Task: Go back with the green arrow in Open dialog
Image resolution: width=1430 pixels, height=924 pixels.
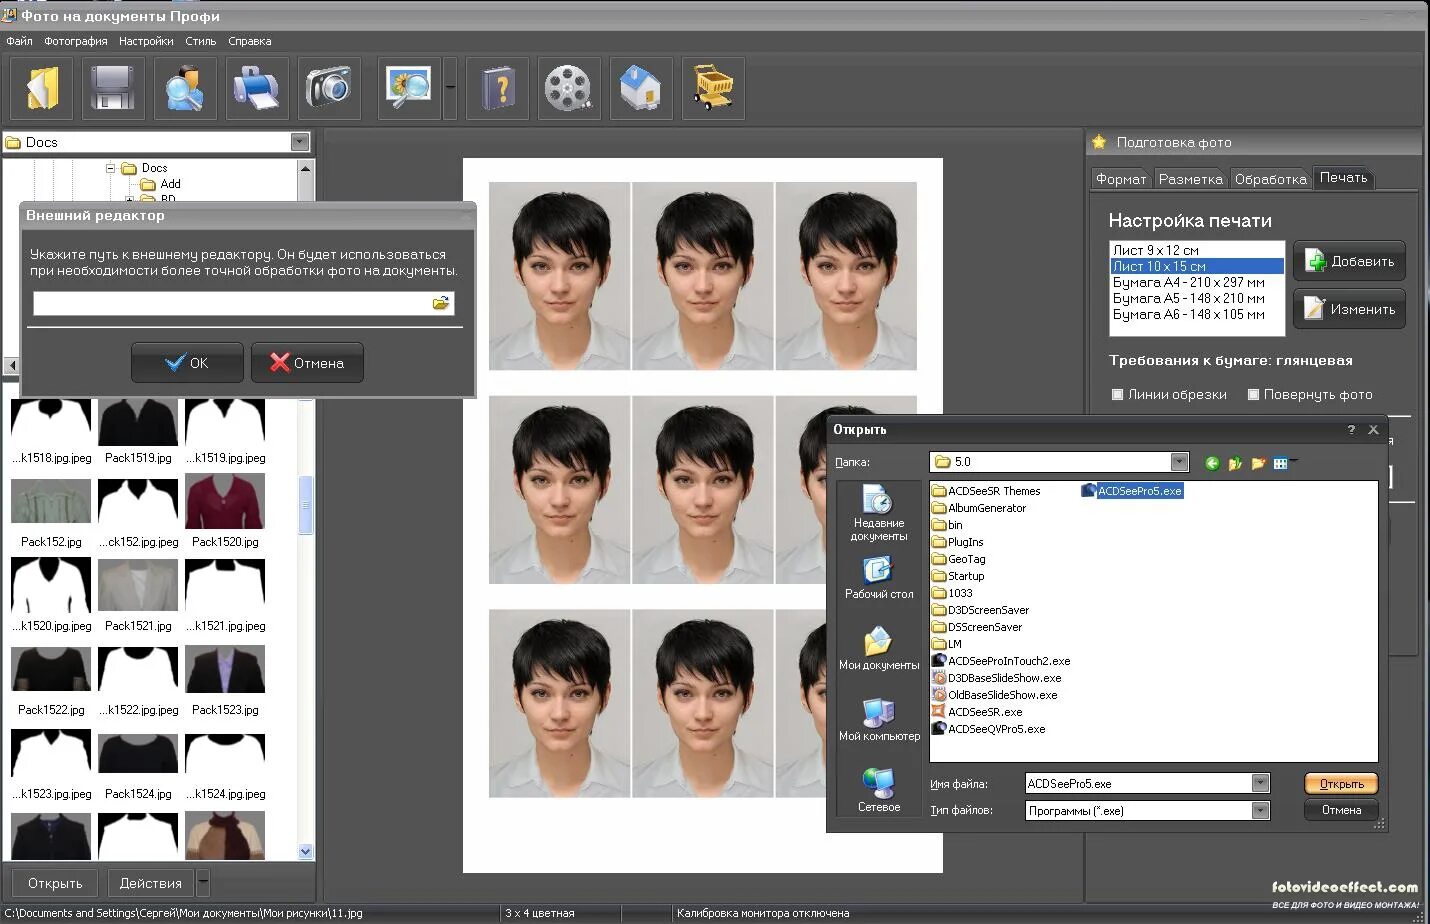Action: click(x=1212, y=463)
